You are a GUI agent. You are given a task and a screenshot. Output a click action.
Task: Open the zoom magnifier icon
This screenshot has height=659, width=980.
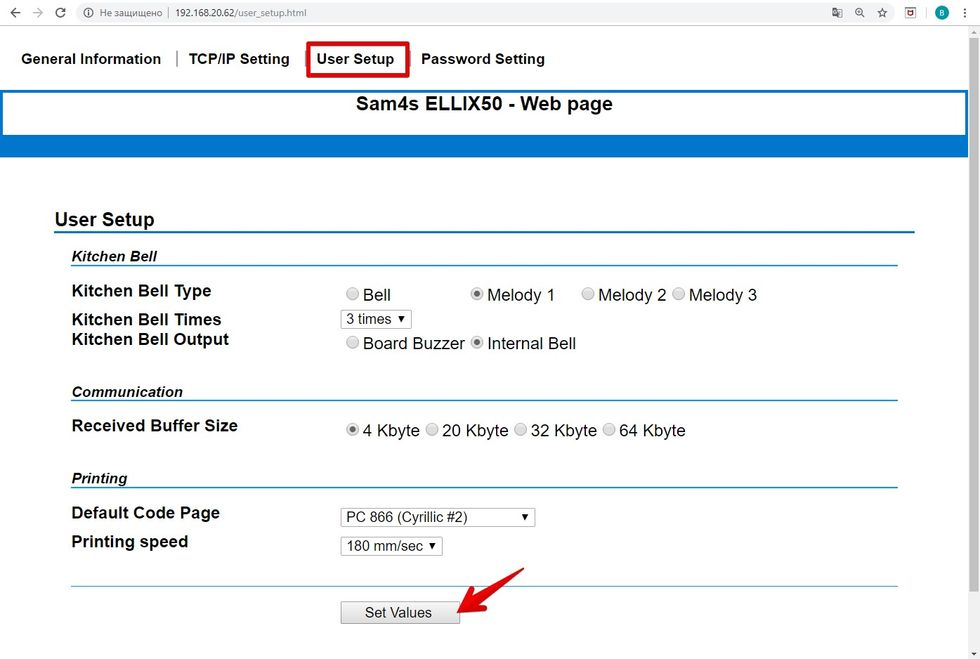(859, 13)
